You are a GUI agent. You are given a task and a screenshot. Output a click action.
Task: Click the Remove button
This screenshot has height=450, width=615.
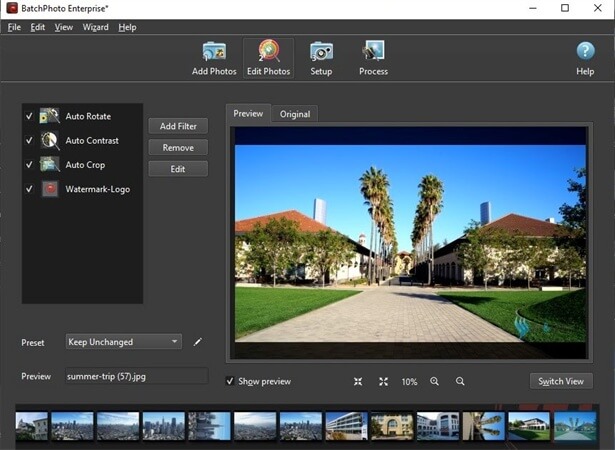click(178, 148)
